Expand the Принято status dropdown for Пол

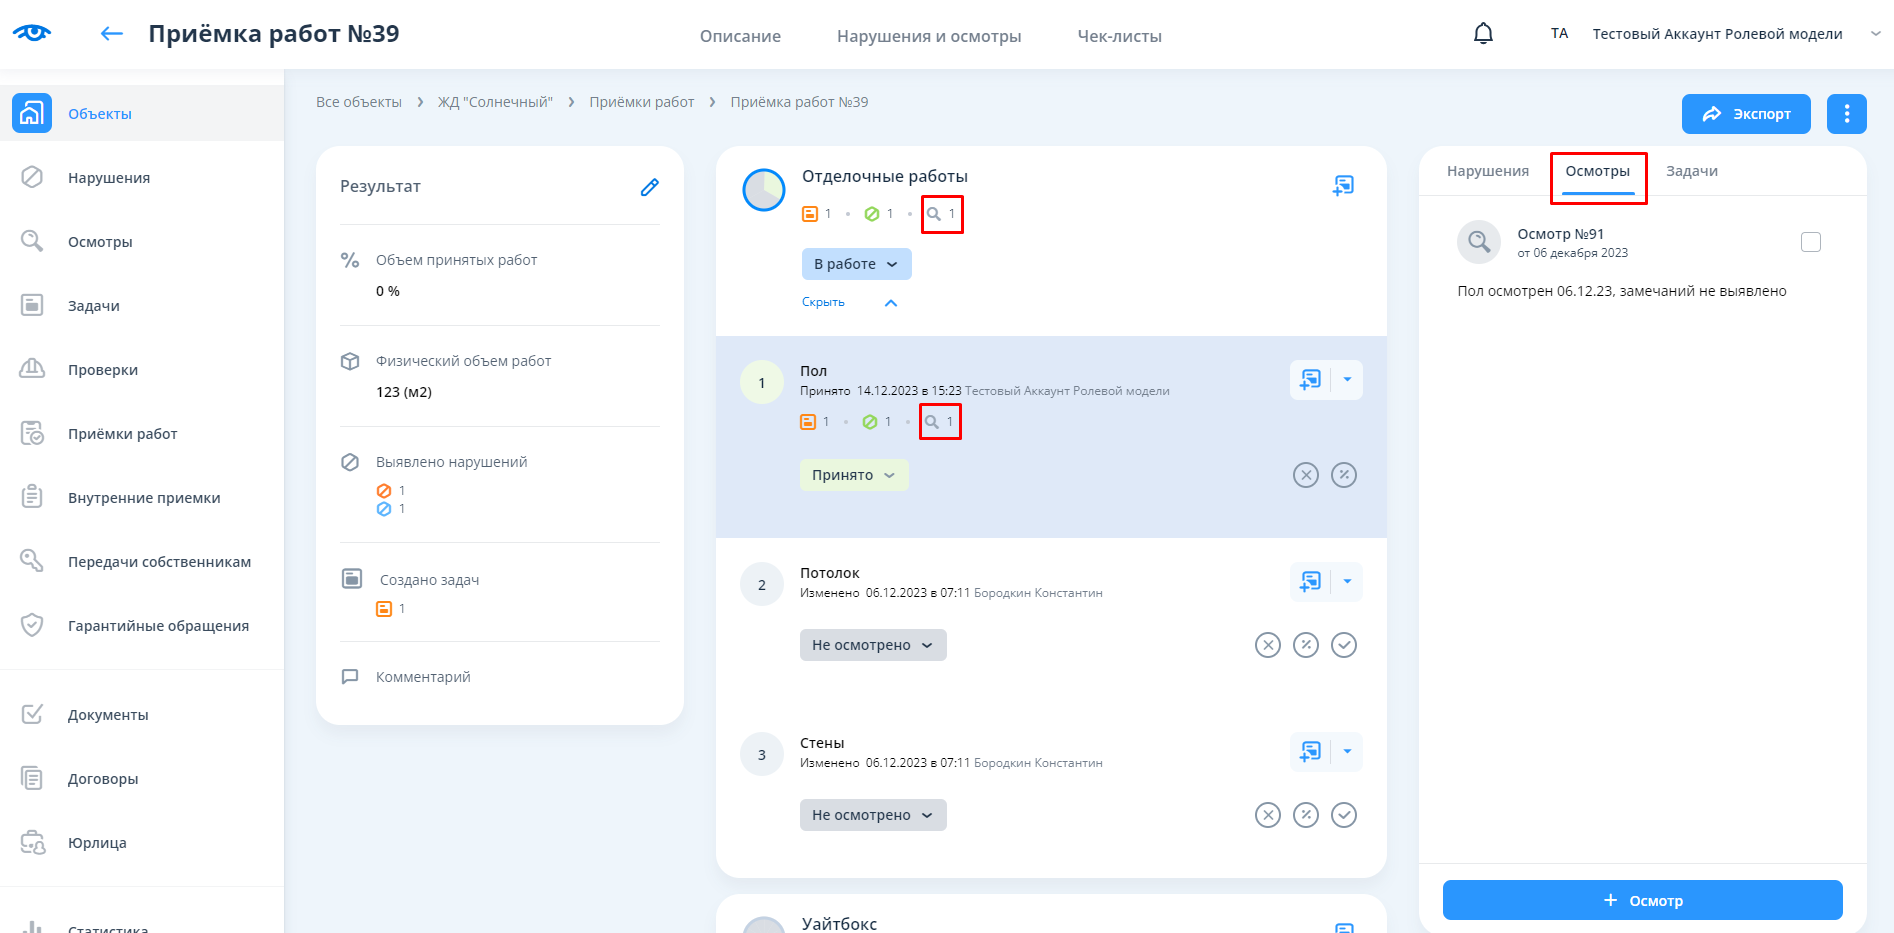tap(853, 475)
